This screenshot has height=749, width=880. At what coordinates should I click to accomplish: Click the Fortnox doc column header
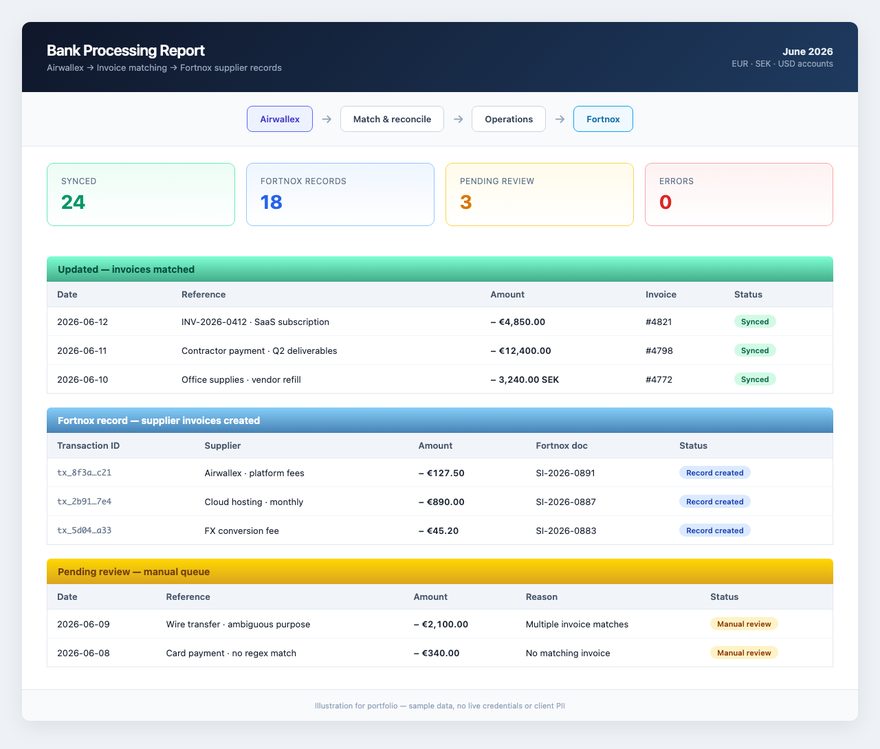pyautogui.click(x=561, y=445)
